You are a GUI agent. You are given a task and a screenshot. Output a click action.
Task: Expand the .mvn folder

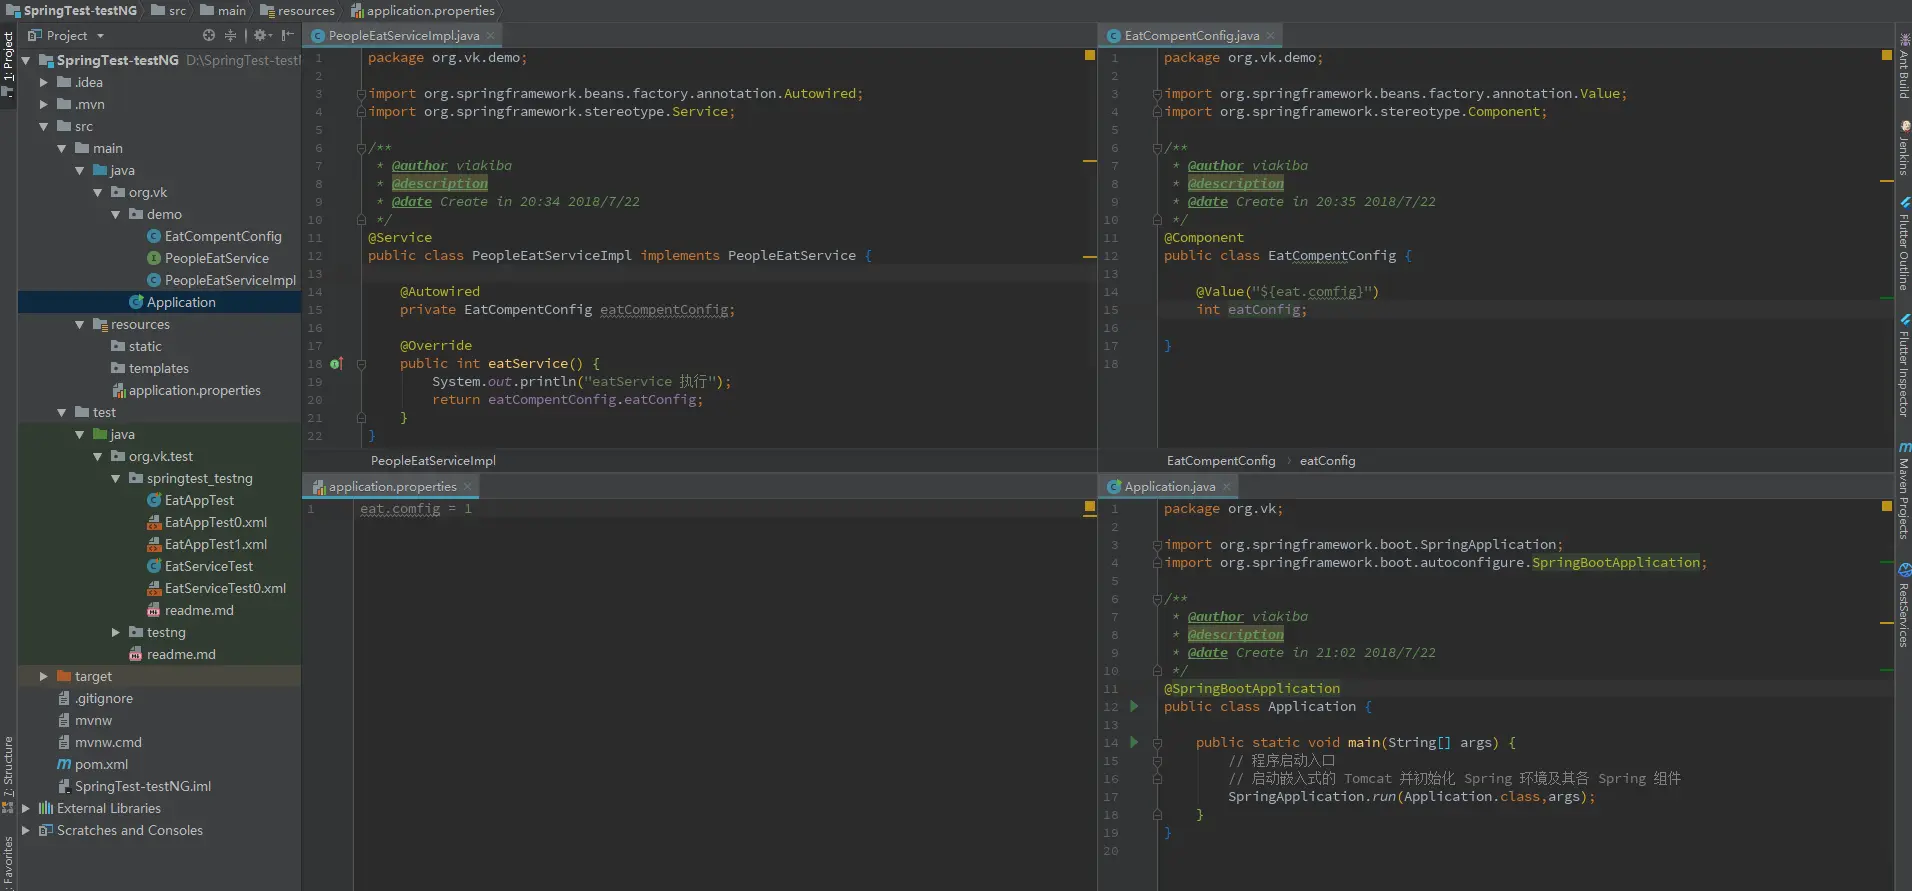44,104
